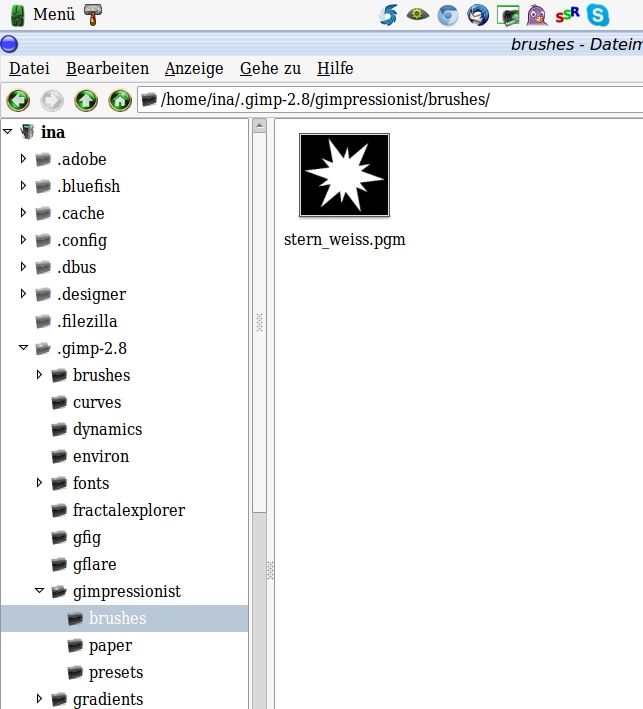The height and width of the screenshot is (709, 643).
Task: Click the green eye icon in the panel
Action: [417, 14]
